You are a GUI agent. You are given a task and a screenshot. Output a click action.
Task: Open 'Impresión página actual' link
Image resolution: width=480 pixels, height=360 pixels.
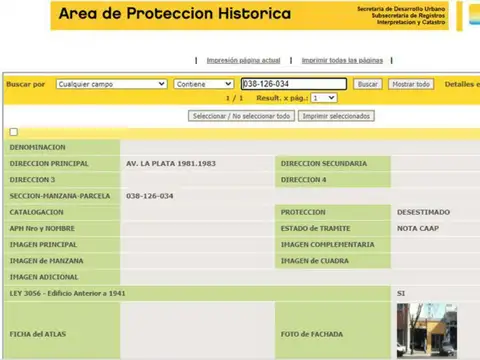243,60
